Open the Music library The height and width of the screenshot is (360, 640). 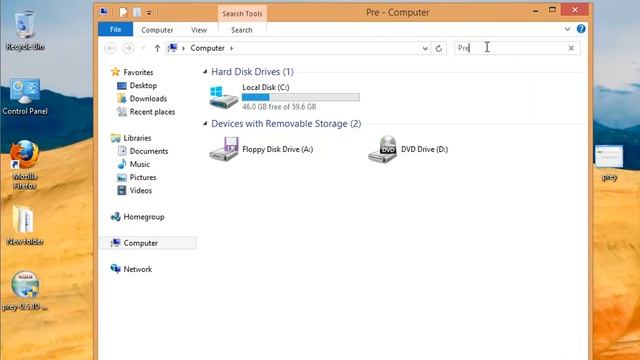pyautogui.click(x=140, y=164)
